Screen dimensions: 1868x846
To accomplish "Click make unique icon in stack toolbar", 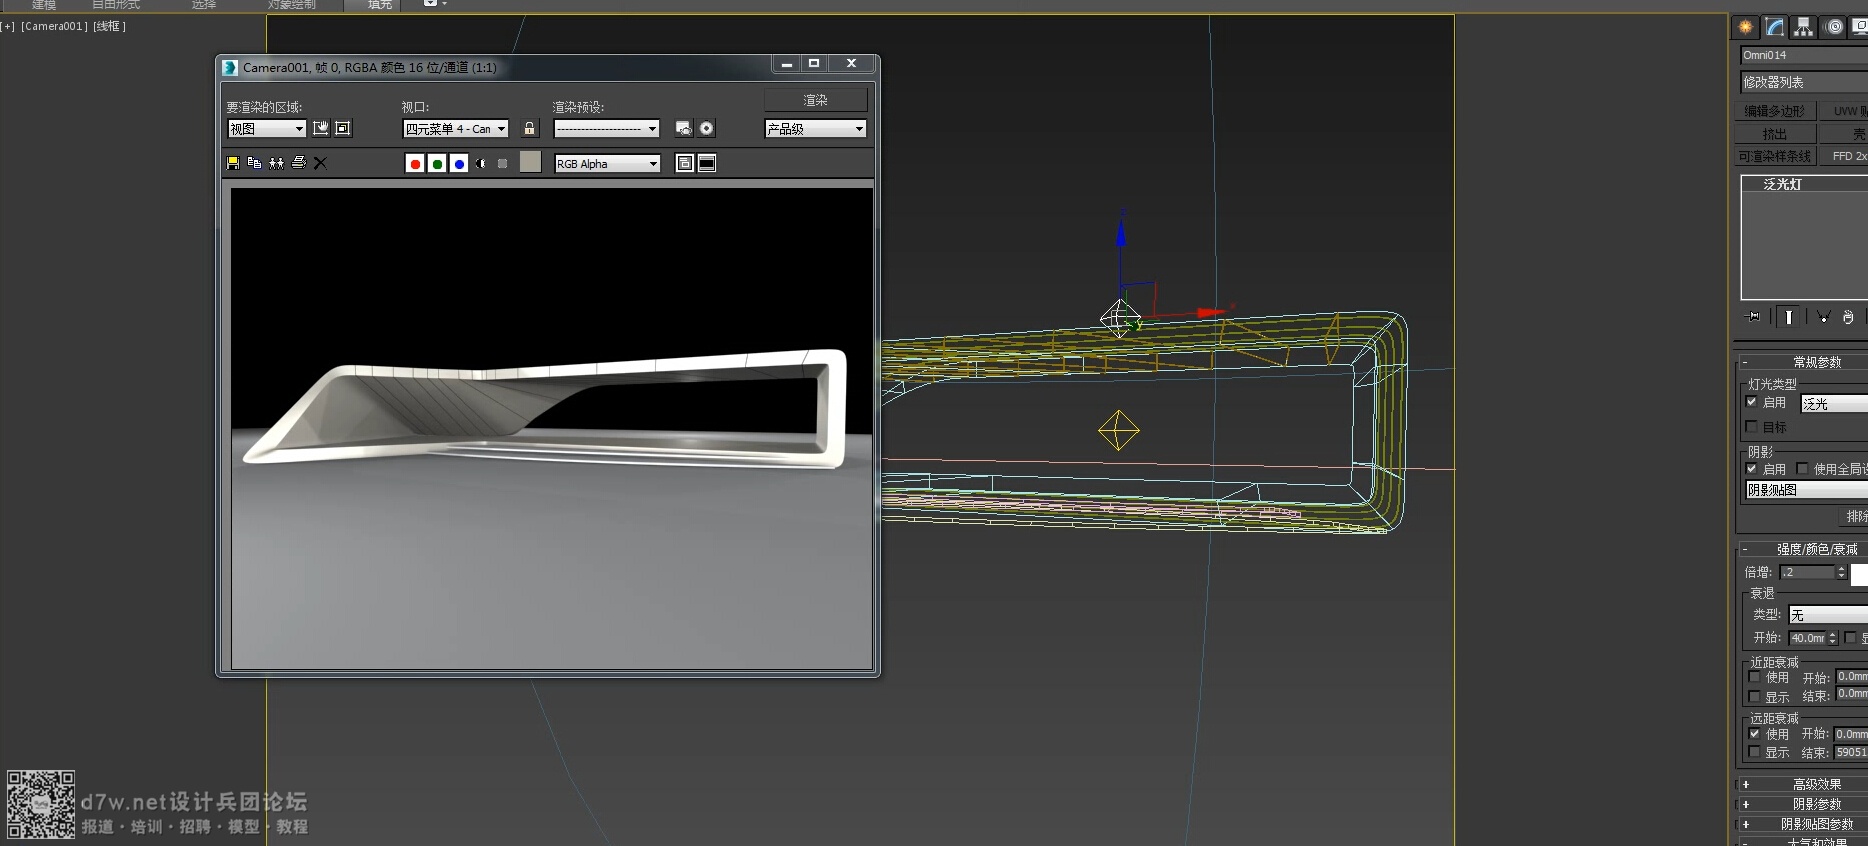I will point(1823,317).
